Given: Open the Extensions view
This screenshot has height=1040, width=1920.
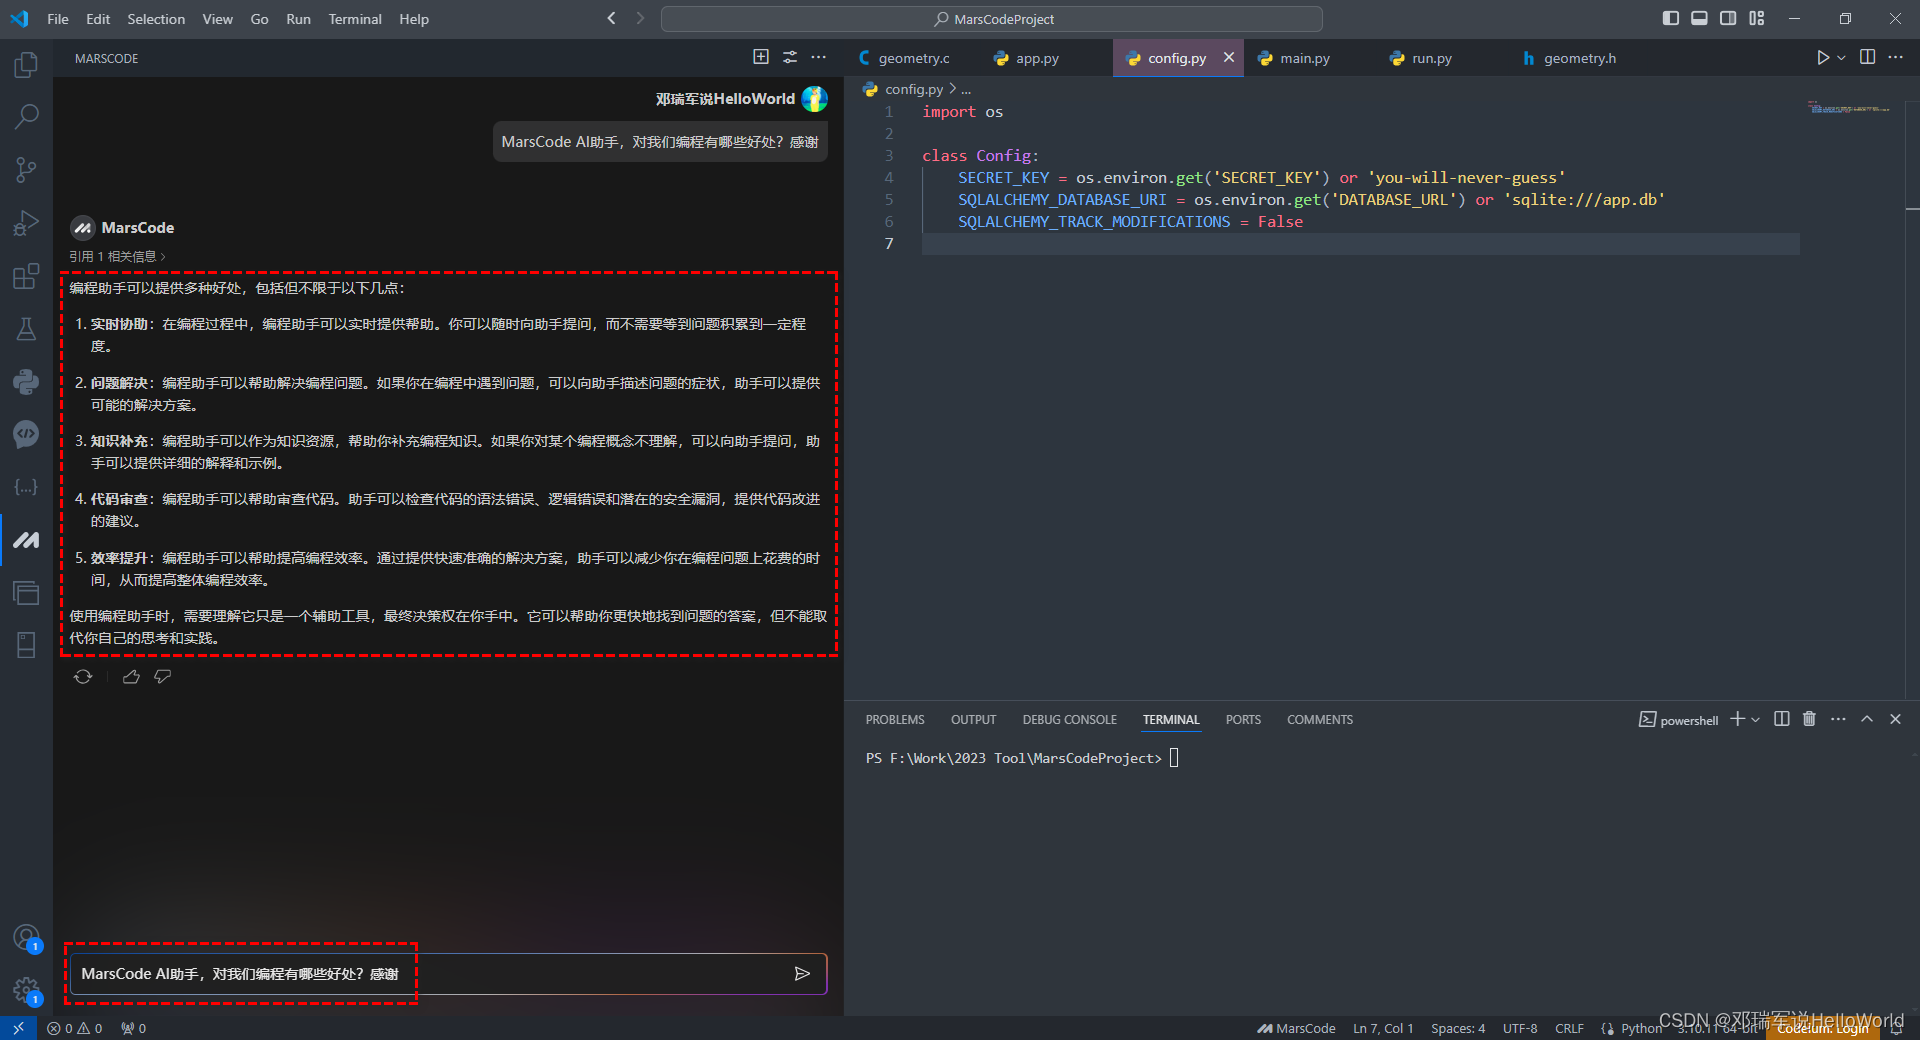Looking at the screenshot, I should click(26, 276).
